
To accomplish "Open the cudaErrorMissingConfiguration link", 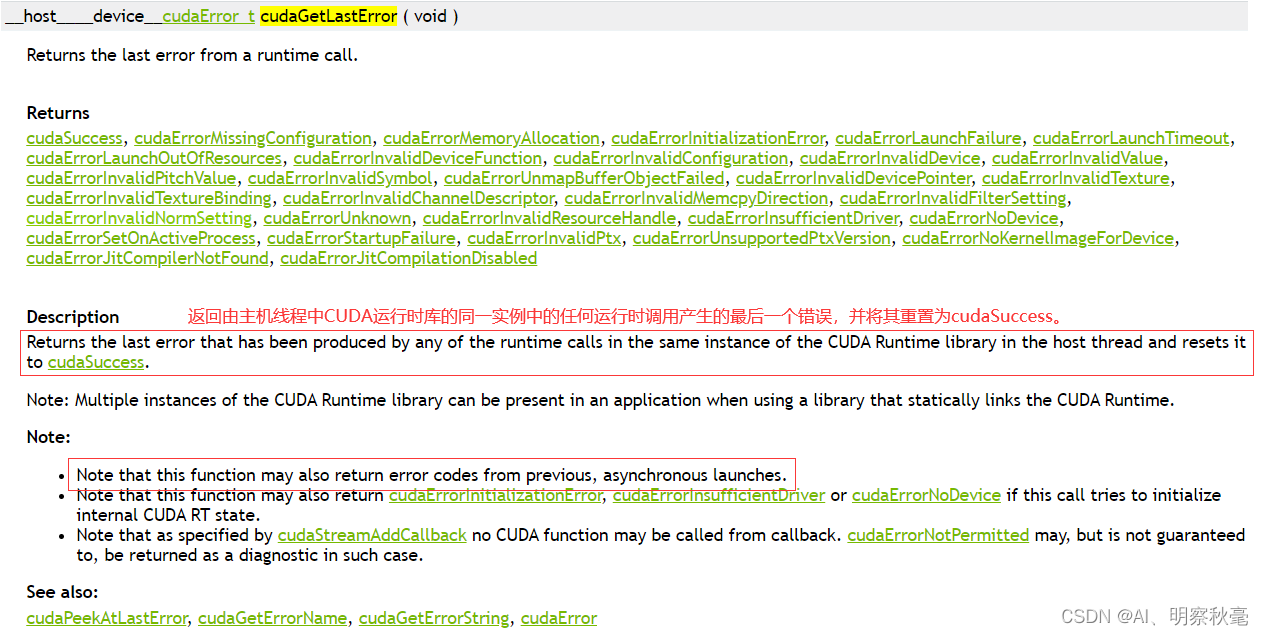I will point(252,138).
